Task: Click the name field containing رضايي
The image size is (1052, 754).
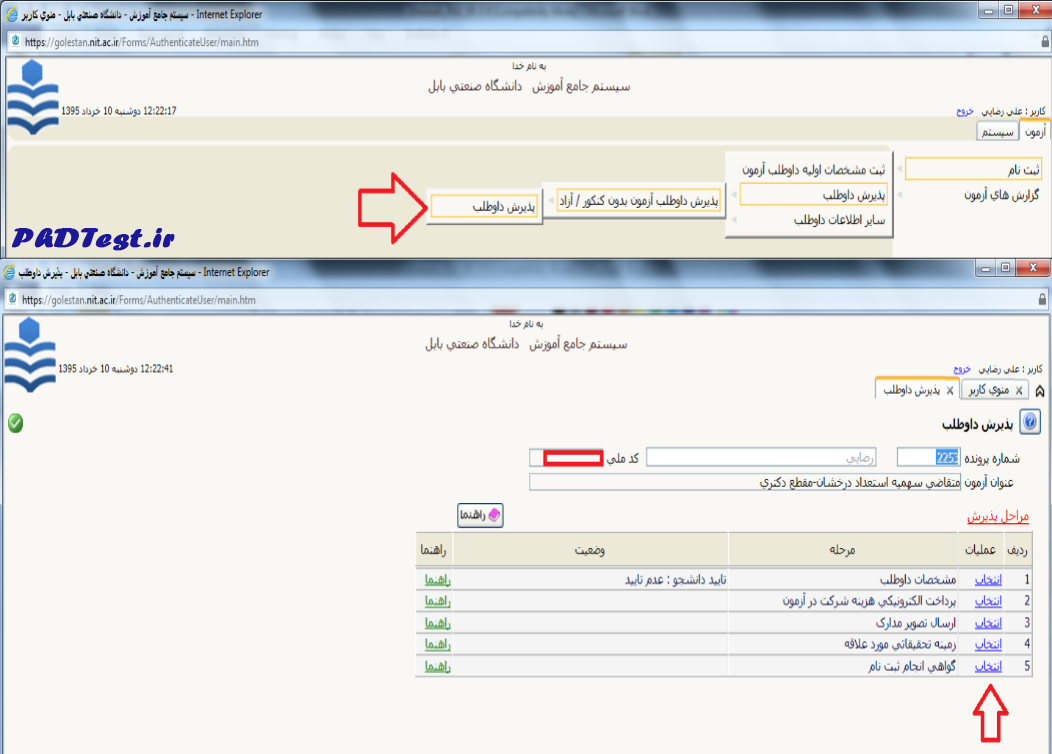Action: tap(761, 457)
